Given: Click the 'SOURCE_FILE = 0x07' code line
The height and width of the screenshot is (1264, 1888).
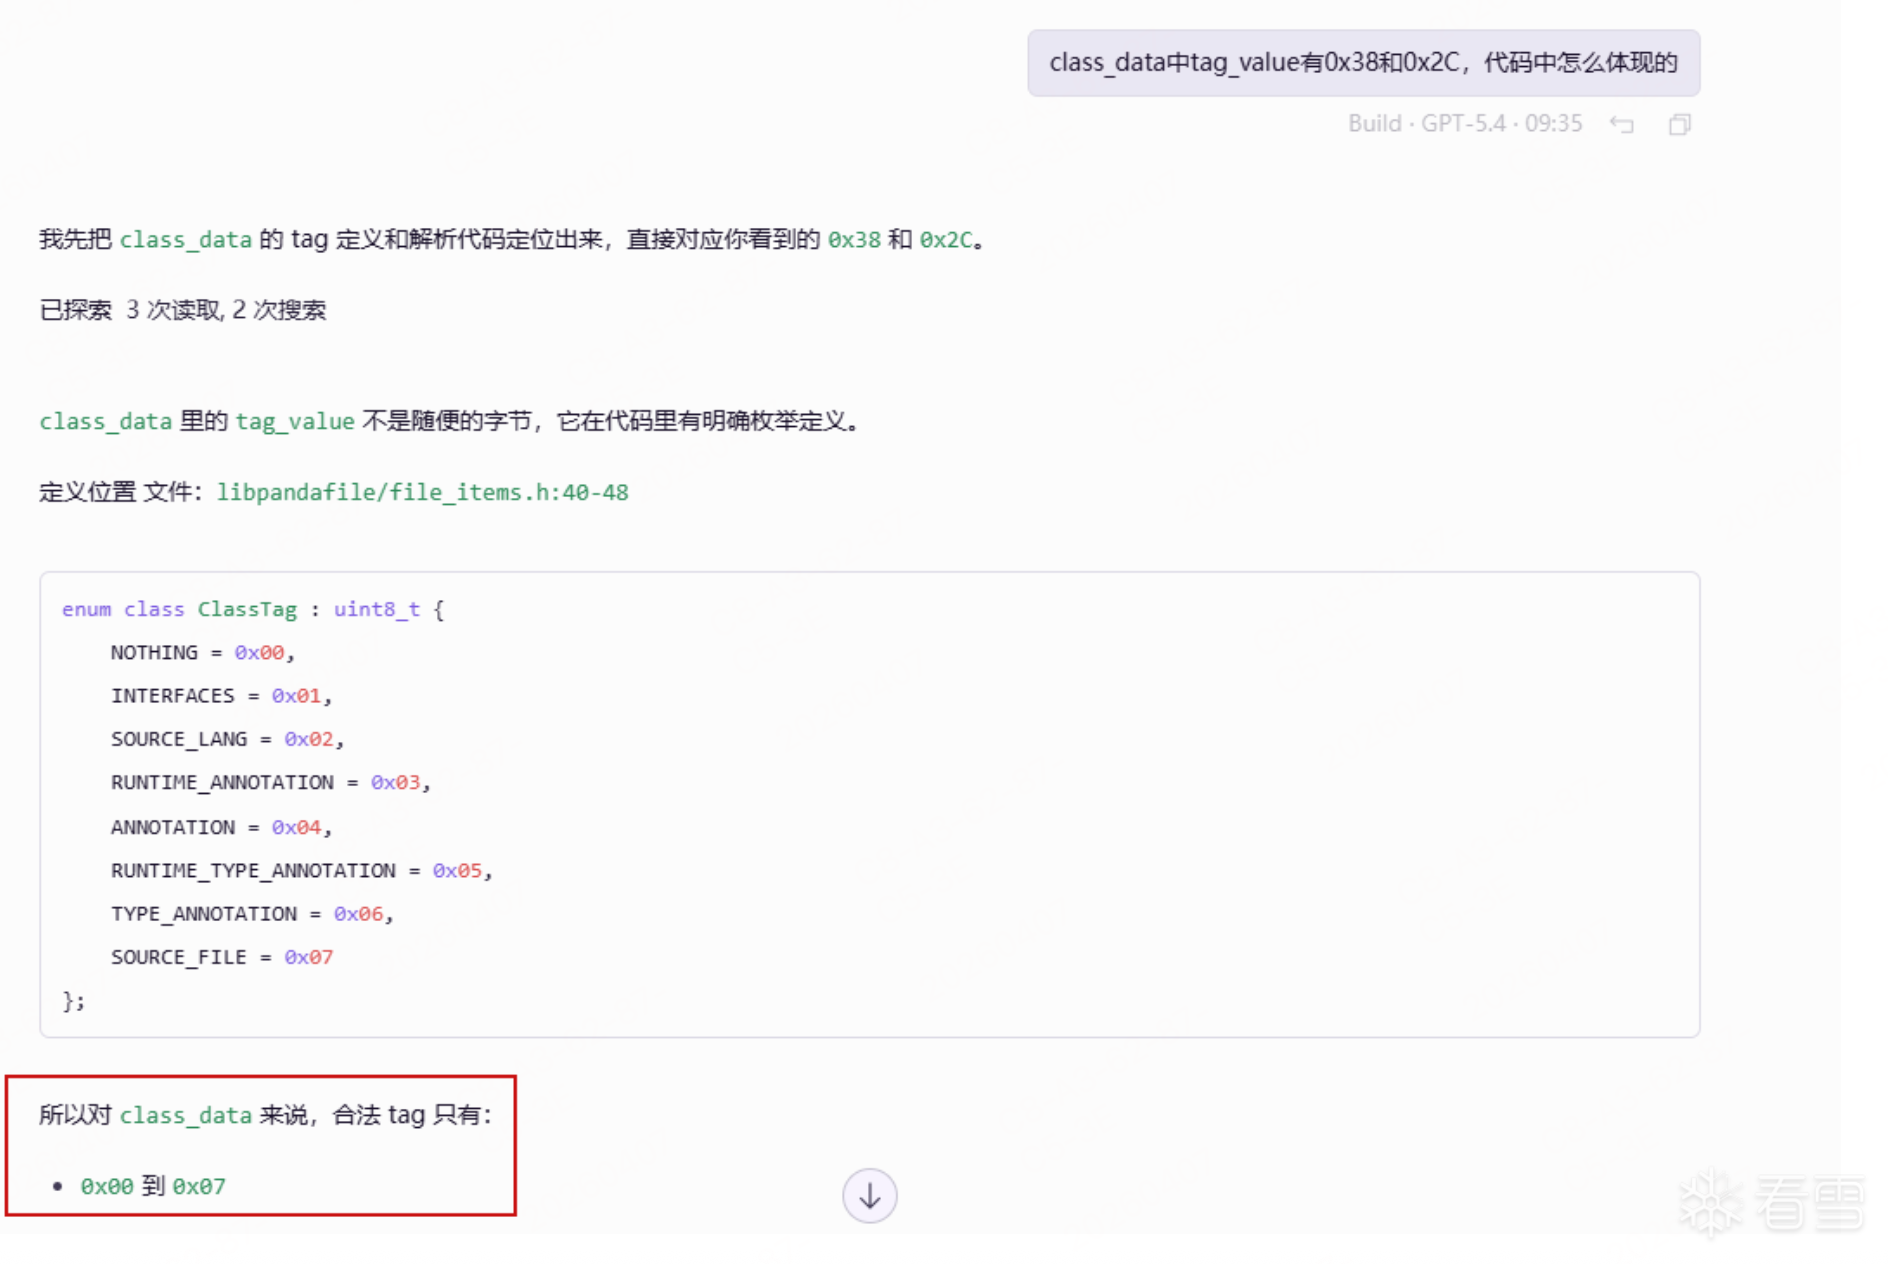Looking at the screenshot, I should point(222,957).
